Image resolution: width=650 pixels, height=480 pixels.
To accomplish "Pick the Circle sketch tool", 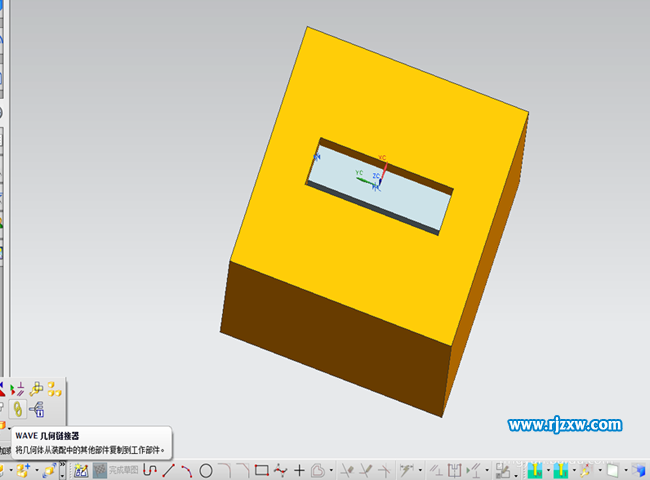I will tap(206, 470).
